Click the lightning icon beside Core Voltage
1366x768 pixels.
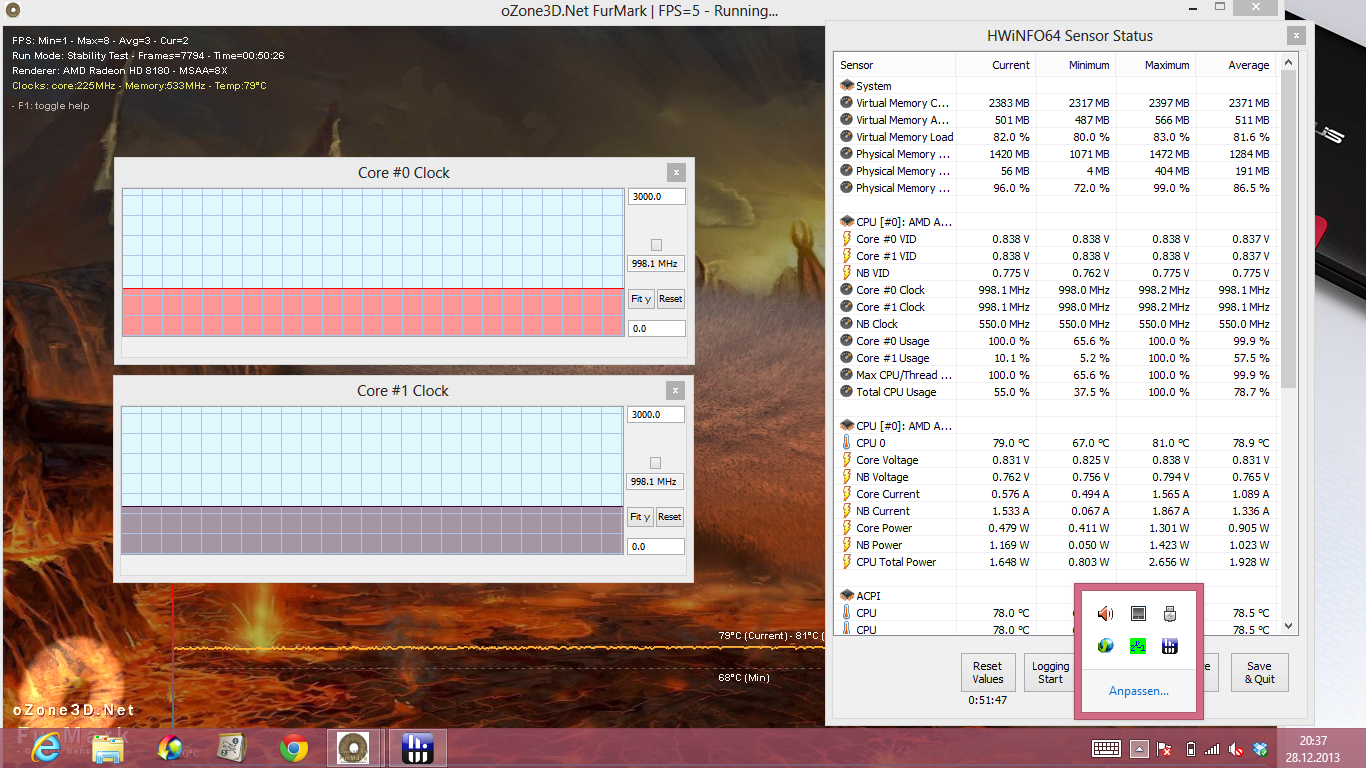(x=847, y=460)
